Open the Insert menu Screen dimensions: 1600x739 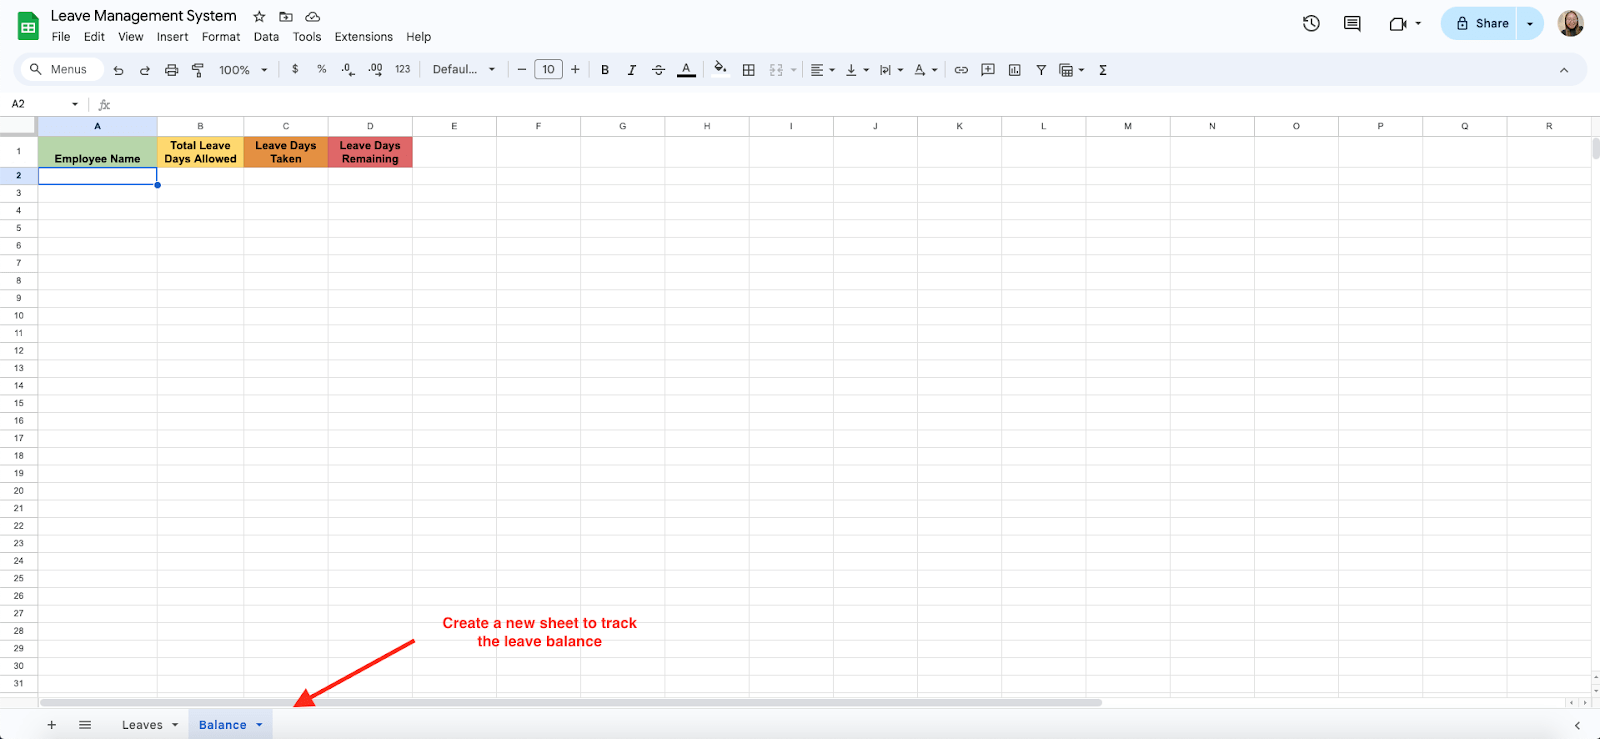coord(172,37)
